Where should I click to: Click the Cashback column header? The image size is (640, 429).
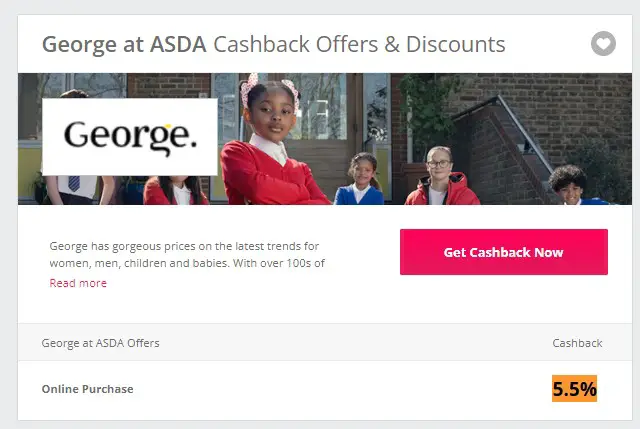tap(577, 343)
